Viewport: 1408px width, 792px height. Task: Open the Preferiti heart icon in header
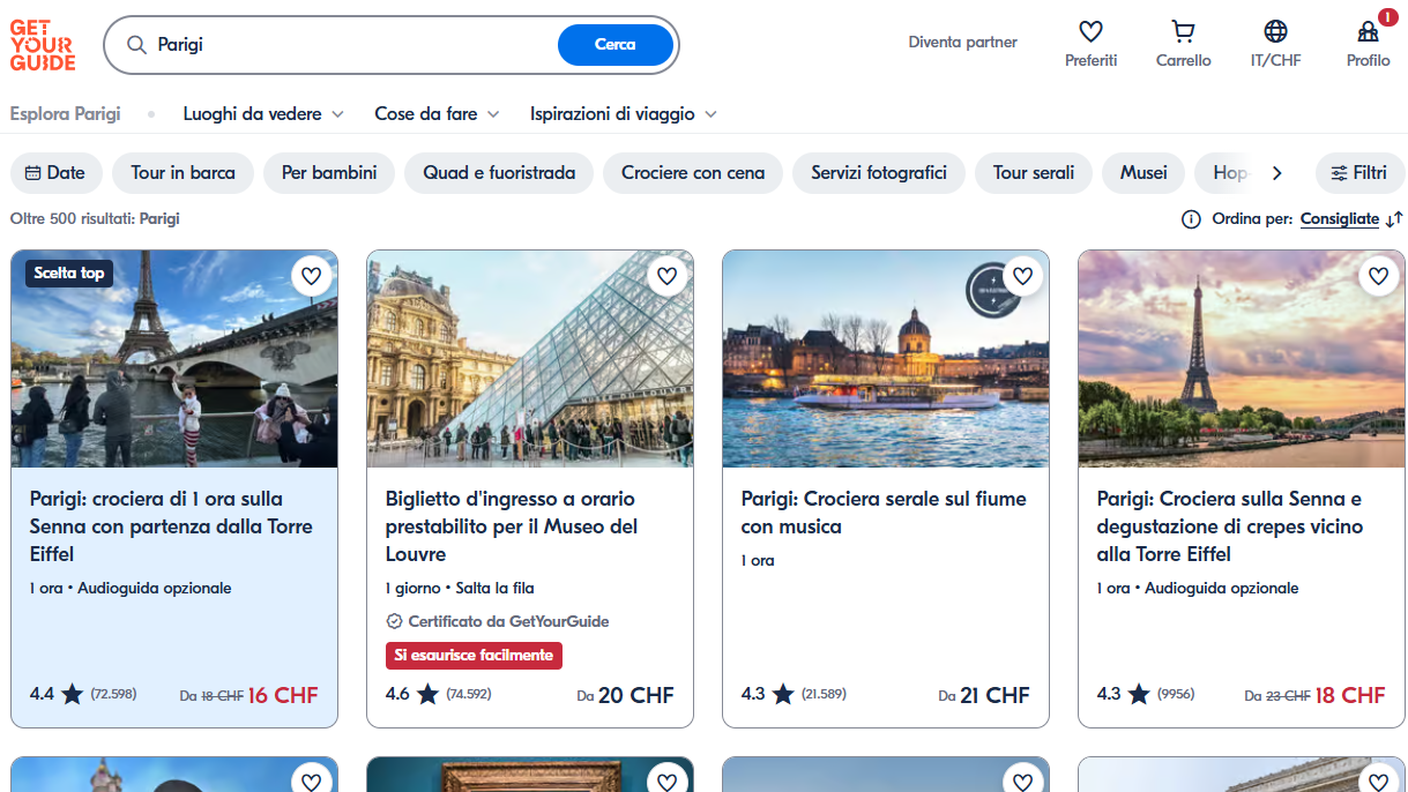pos(1090,32)
